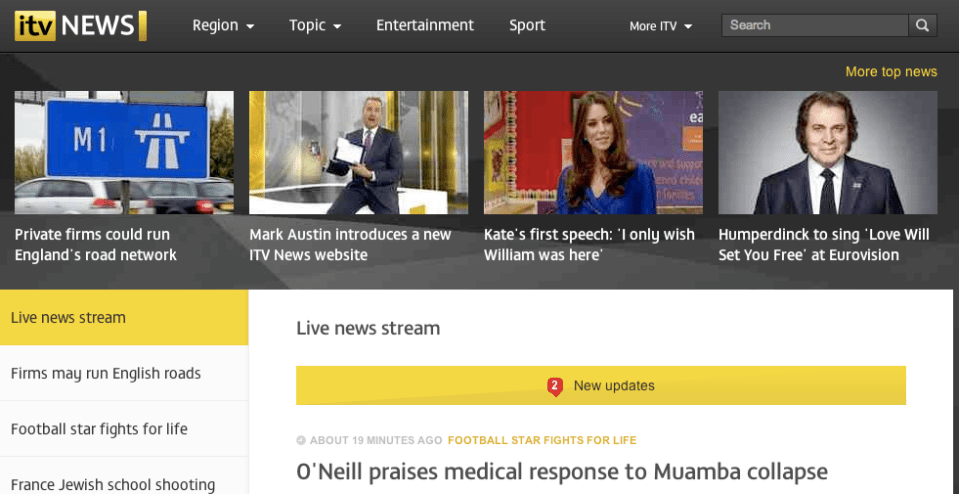Open the Humperdinck Eurovision photo
The width and height of the screenshot is (959, 494).
click(x=827, y=152)
